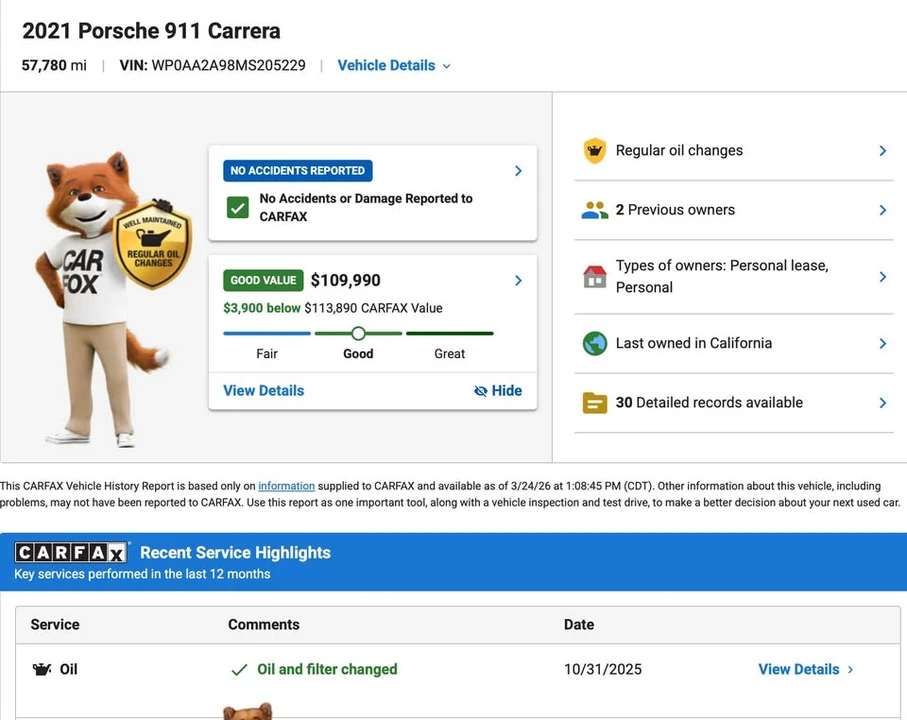Screen dimensions: 907x720
Task: Open the Types of owners row chevron
Action: (883, 277)
